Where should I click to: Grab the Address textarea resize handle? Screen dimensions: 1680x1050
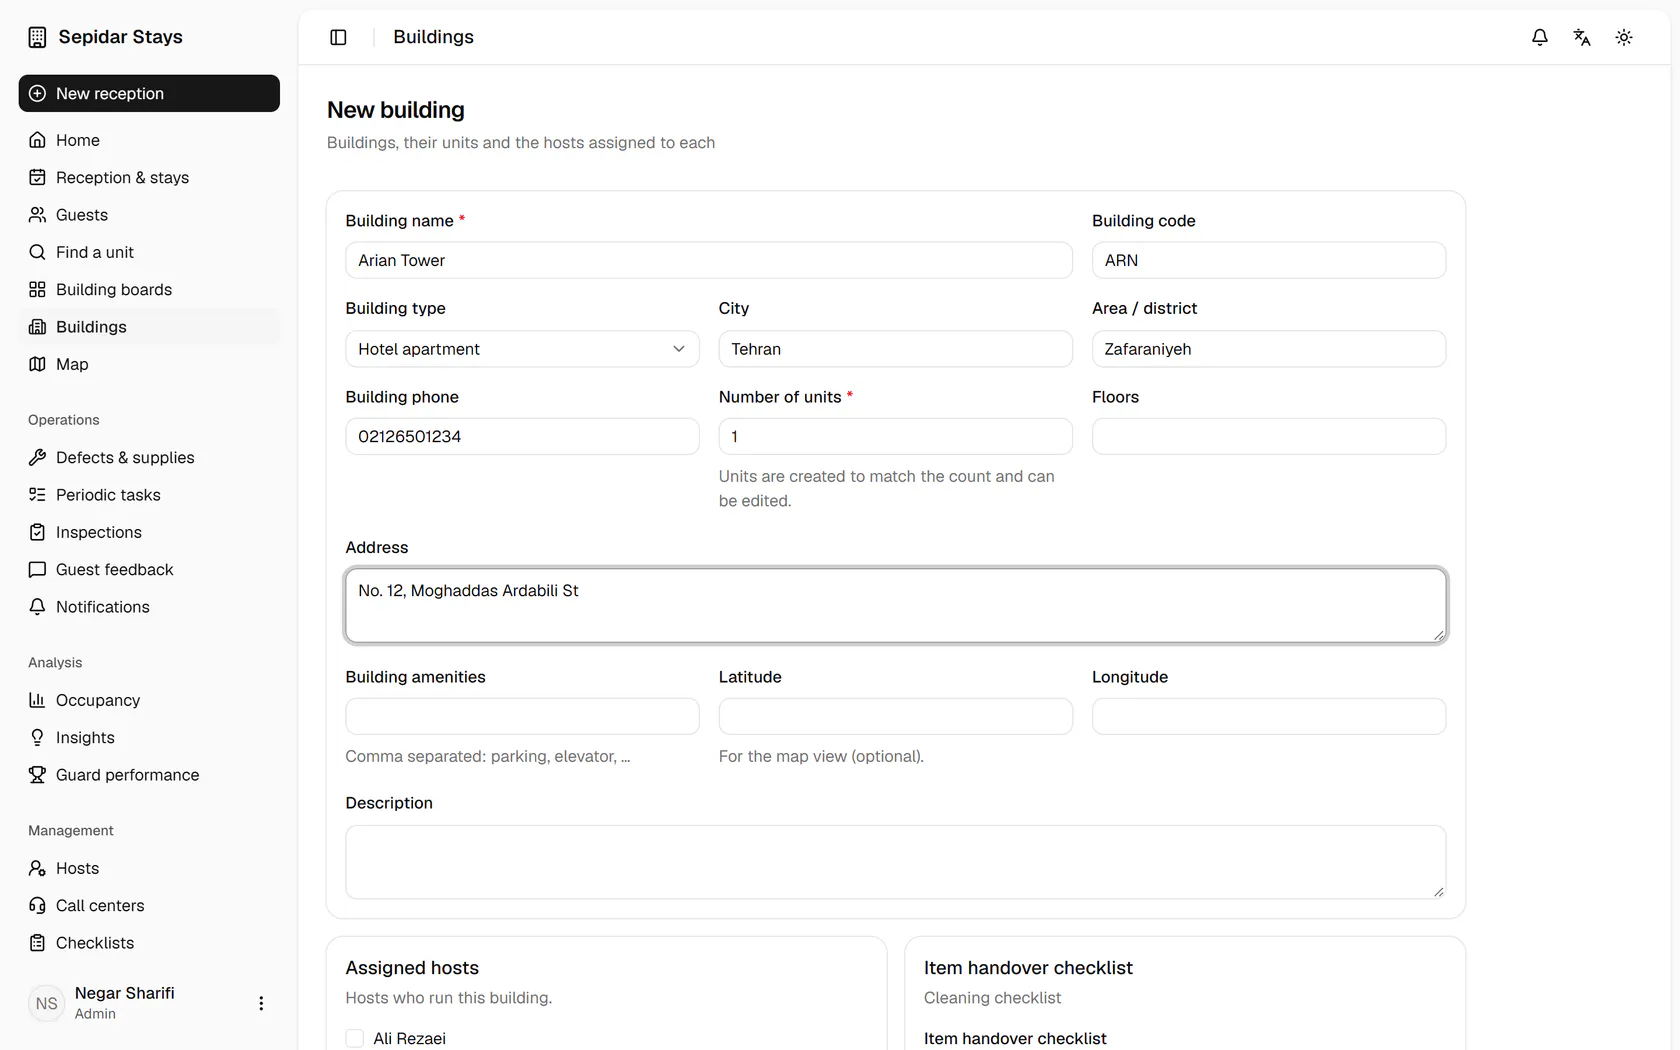[1438, 635]
